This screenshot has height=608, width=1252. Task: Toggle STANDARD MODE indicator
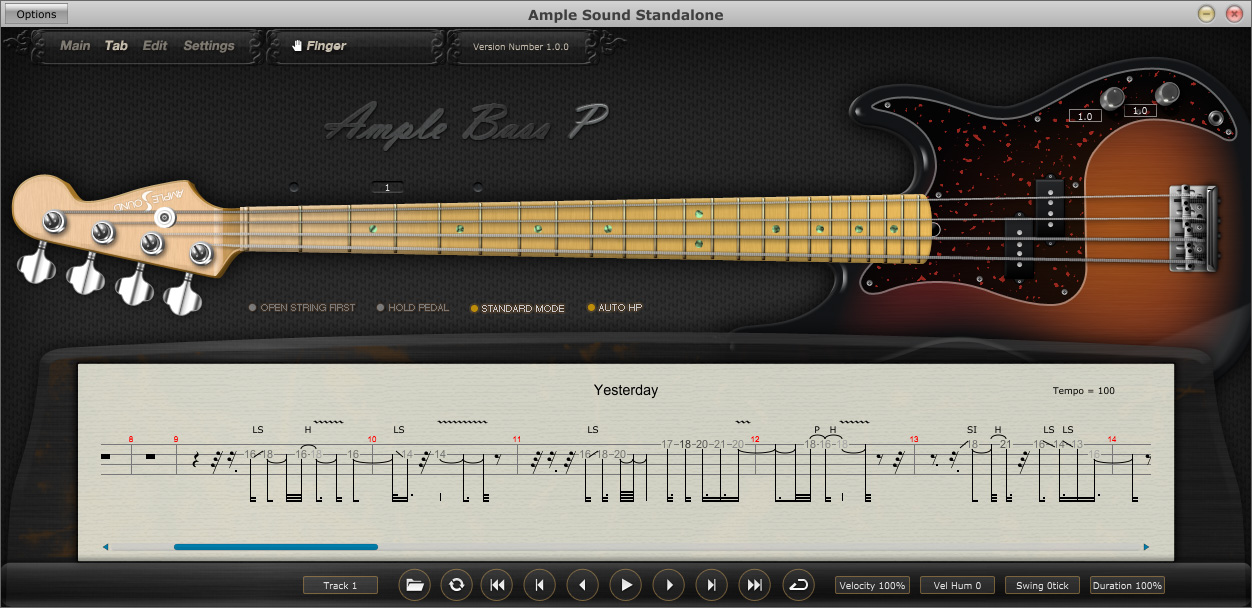518,308
